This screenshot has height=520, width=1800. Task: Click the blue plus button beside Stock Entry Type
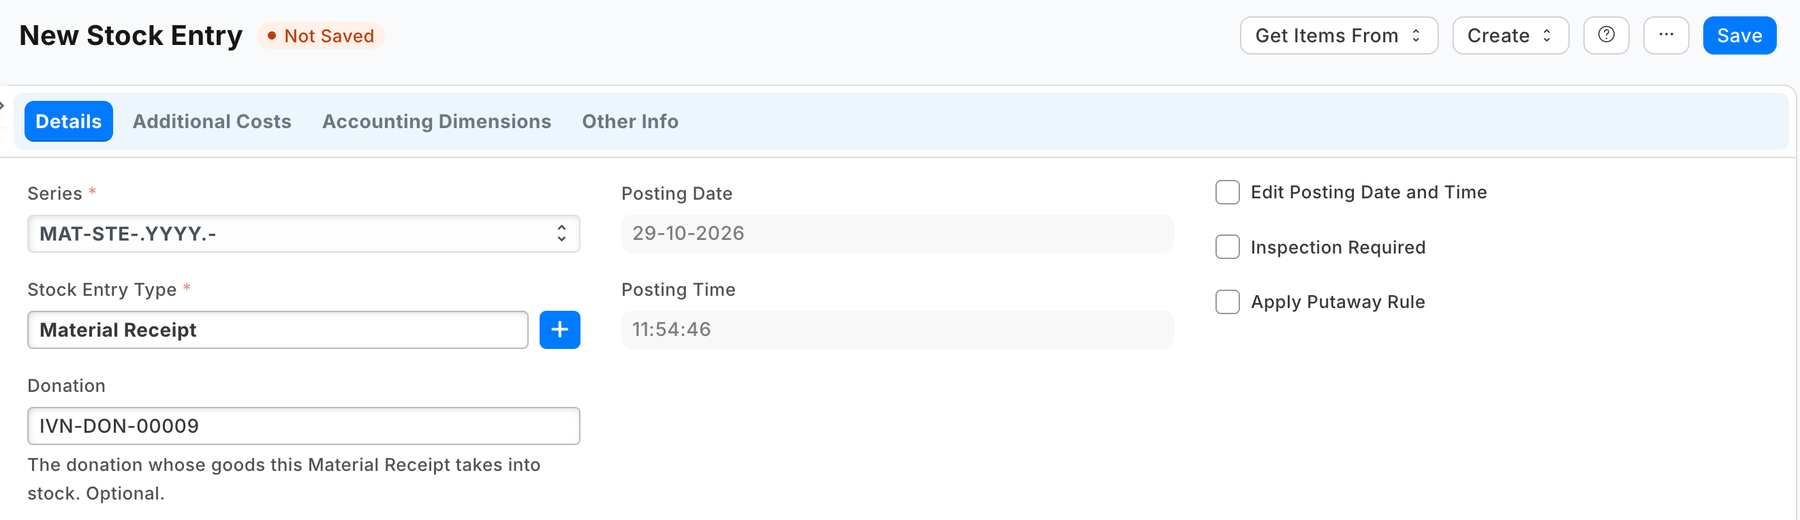560,330
